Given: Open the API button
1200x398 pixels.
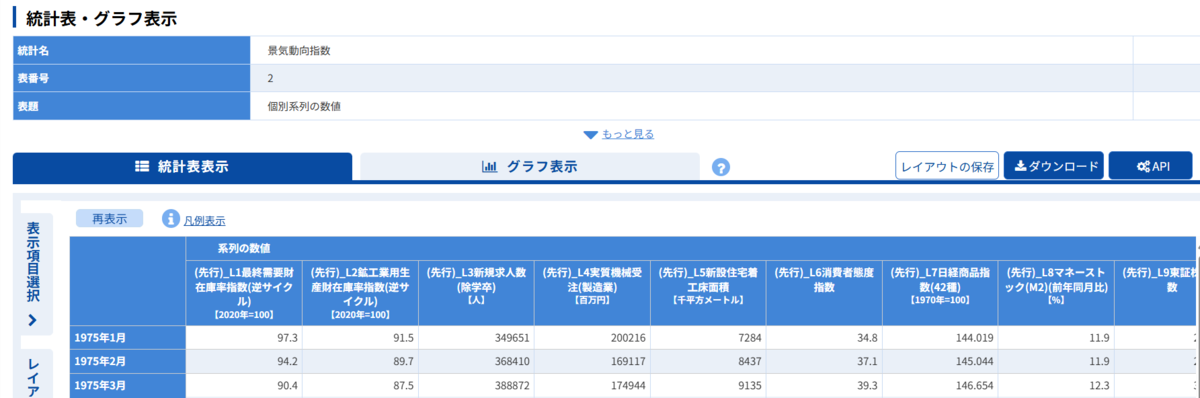Looking at the screenshot, I should (1151, 166).
